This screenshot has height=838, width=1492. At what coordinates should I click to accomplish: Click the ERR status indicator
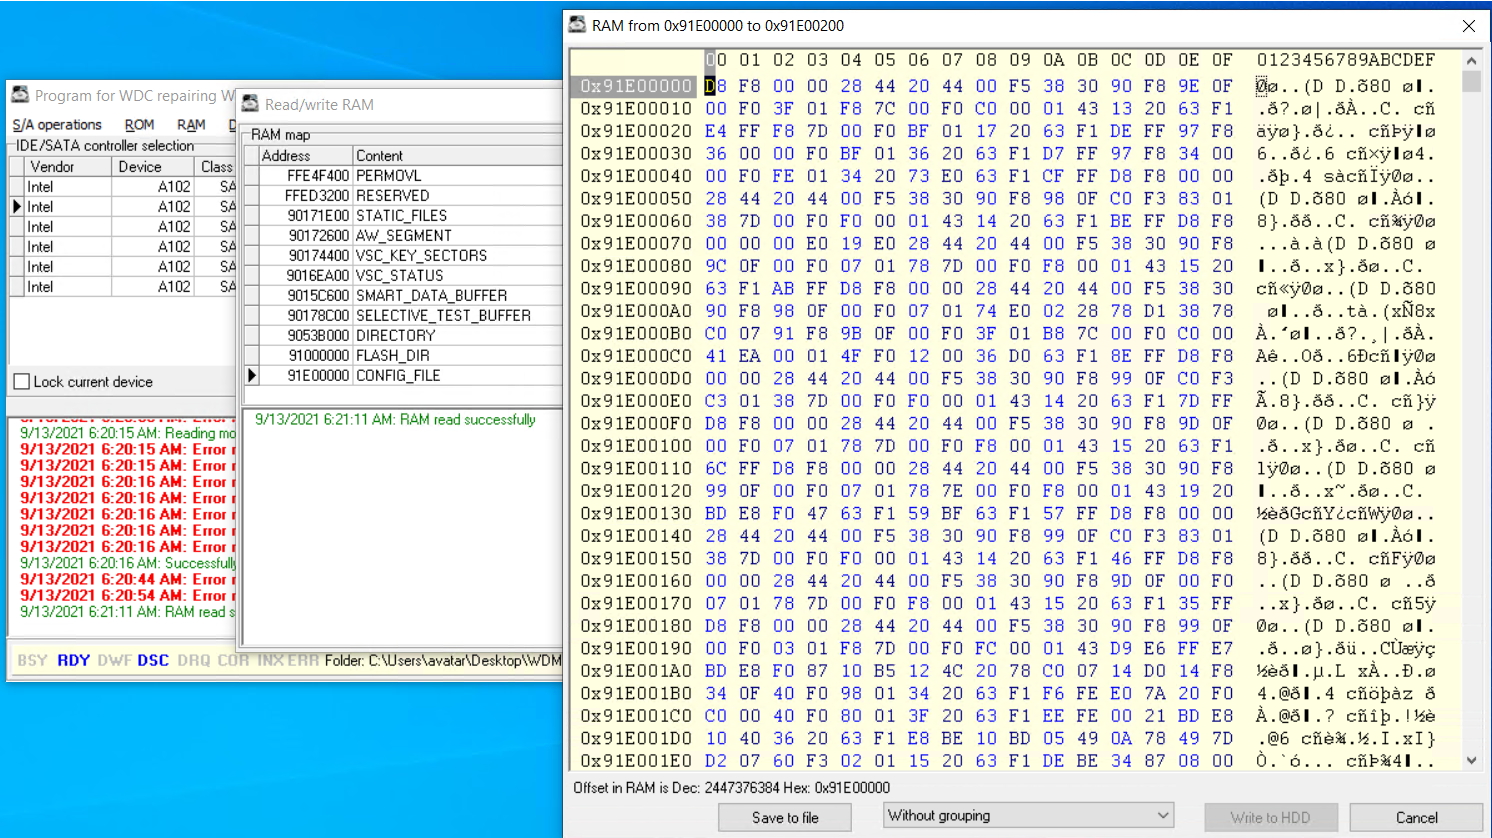pyautogui.click(x=304, y=661)
